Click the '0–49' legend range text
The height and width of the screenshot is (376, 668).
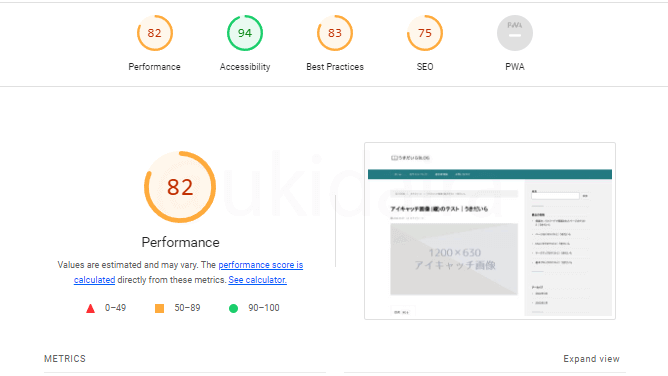pyautogui.click(x=115, y=308)
